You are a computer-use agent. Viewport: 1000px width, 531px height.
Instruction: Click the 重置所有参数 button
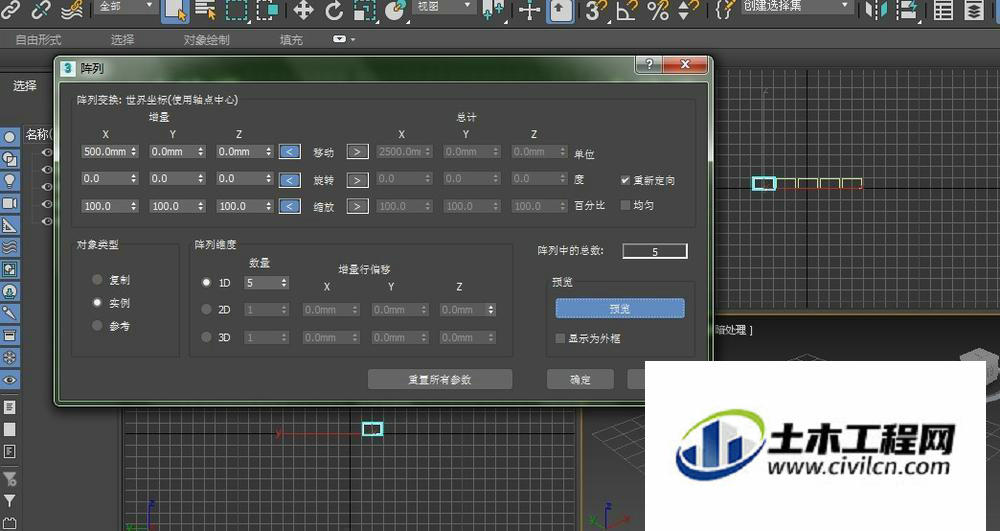tap(440, 379)
